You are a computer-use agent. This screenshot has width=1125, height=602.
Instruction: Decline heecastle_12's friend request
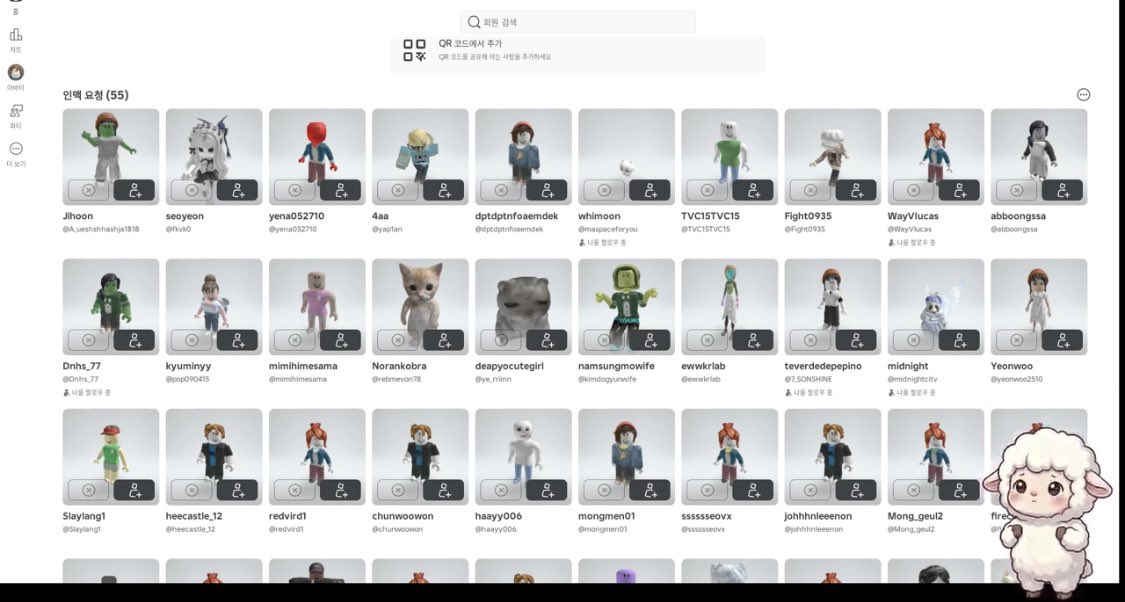pos(192,490)
